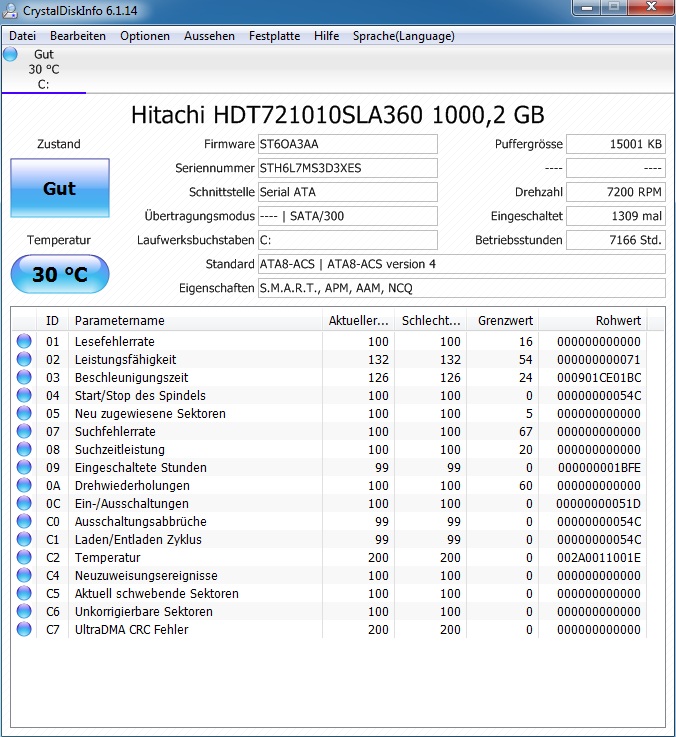The image size is (676, 737).
Task: Click the status dot for Laden/Entladen Zyklus
Action: pyautogui.click(x=24, y=539)
